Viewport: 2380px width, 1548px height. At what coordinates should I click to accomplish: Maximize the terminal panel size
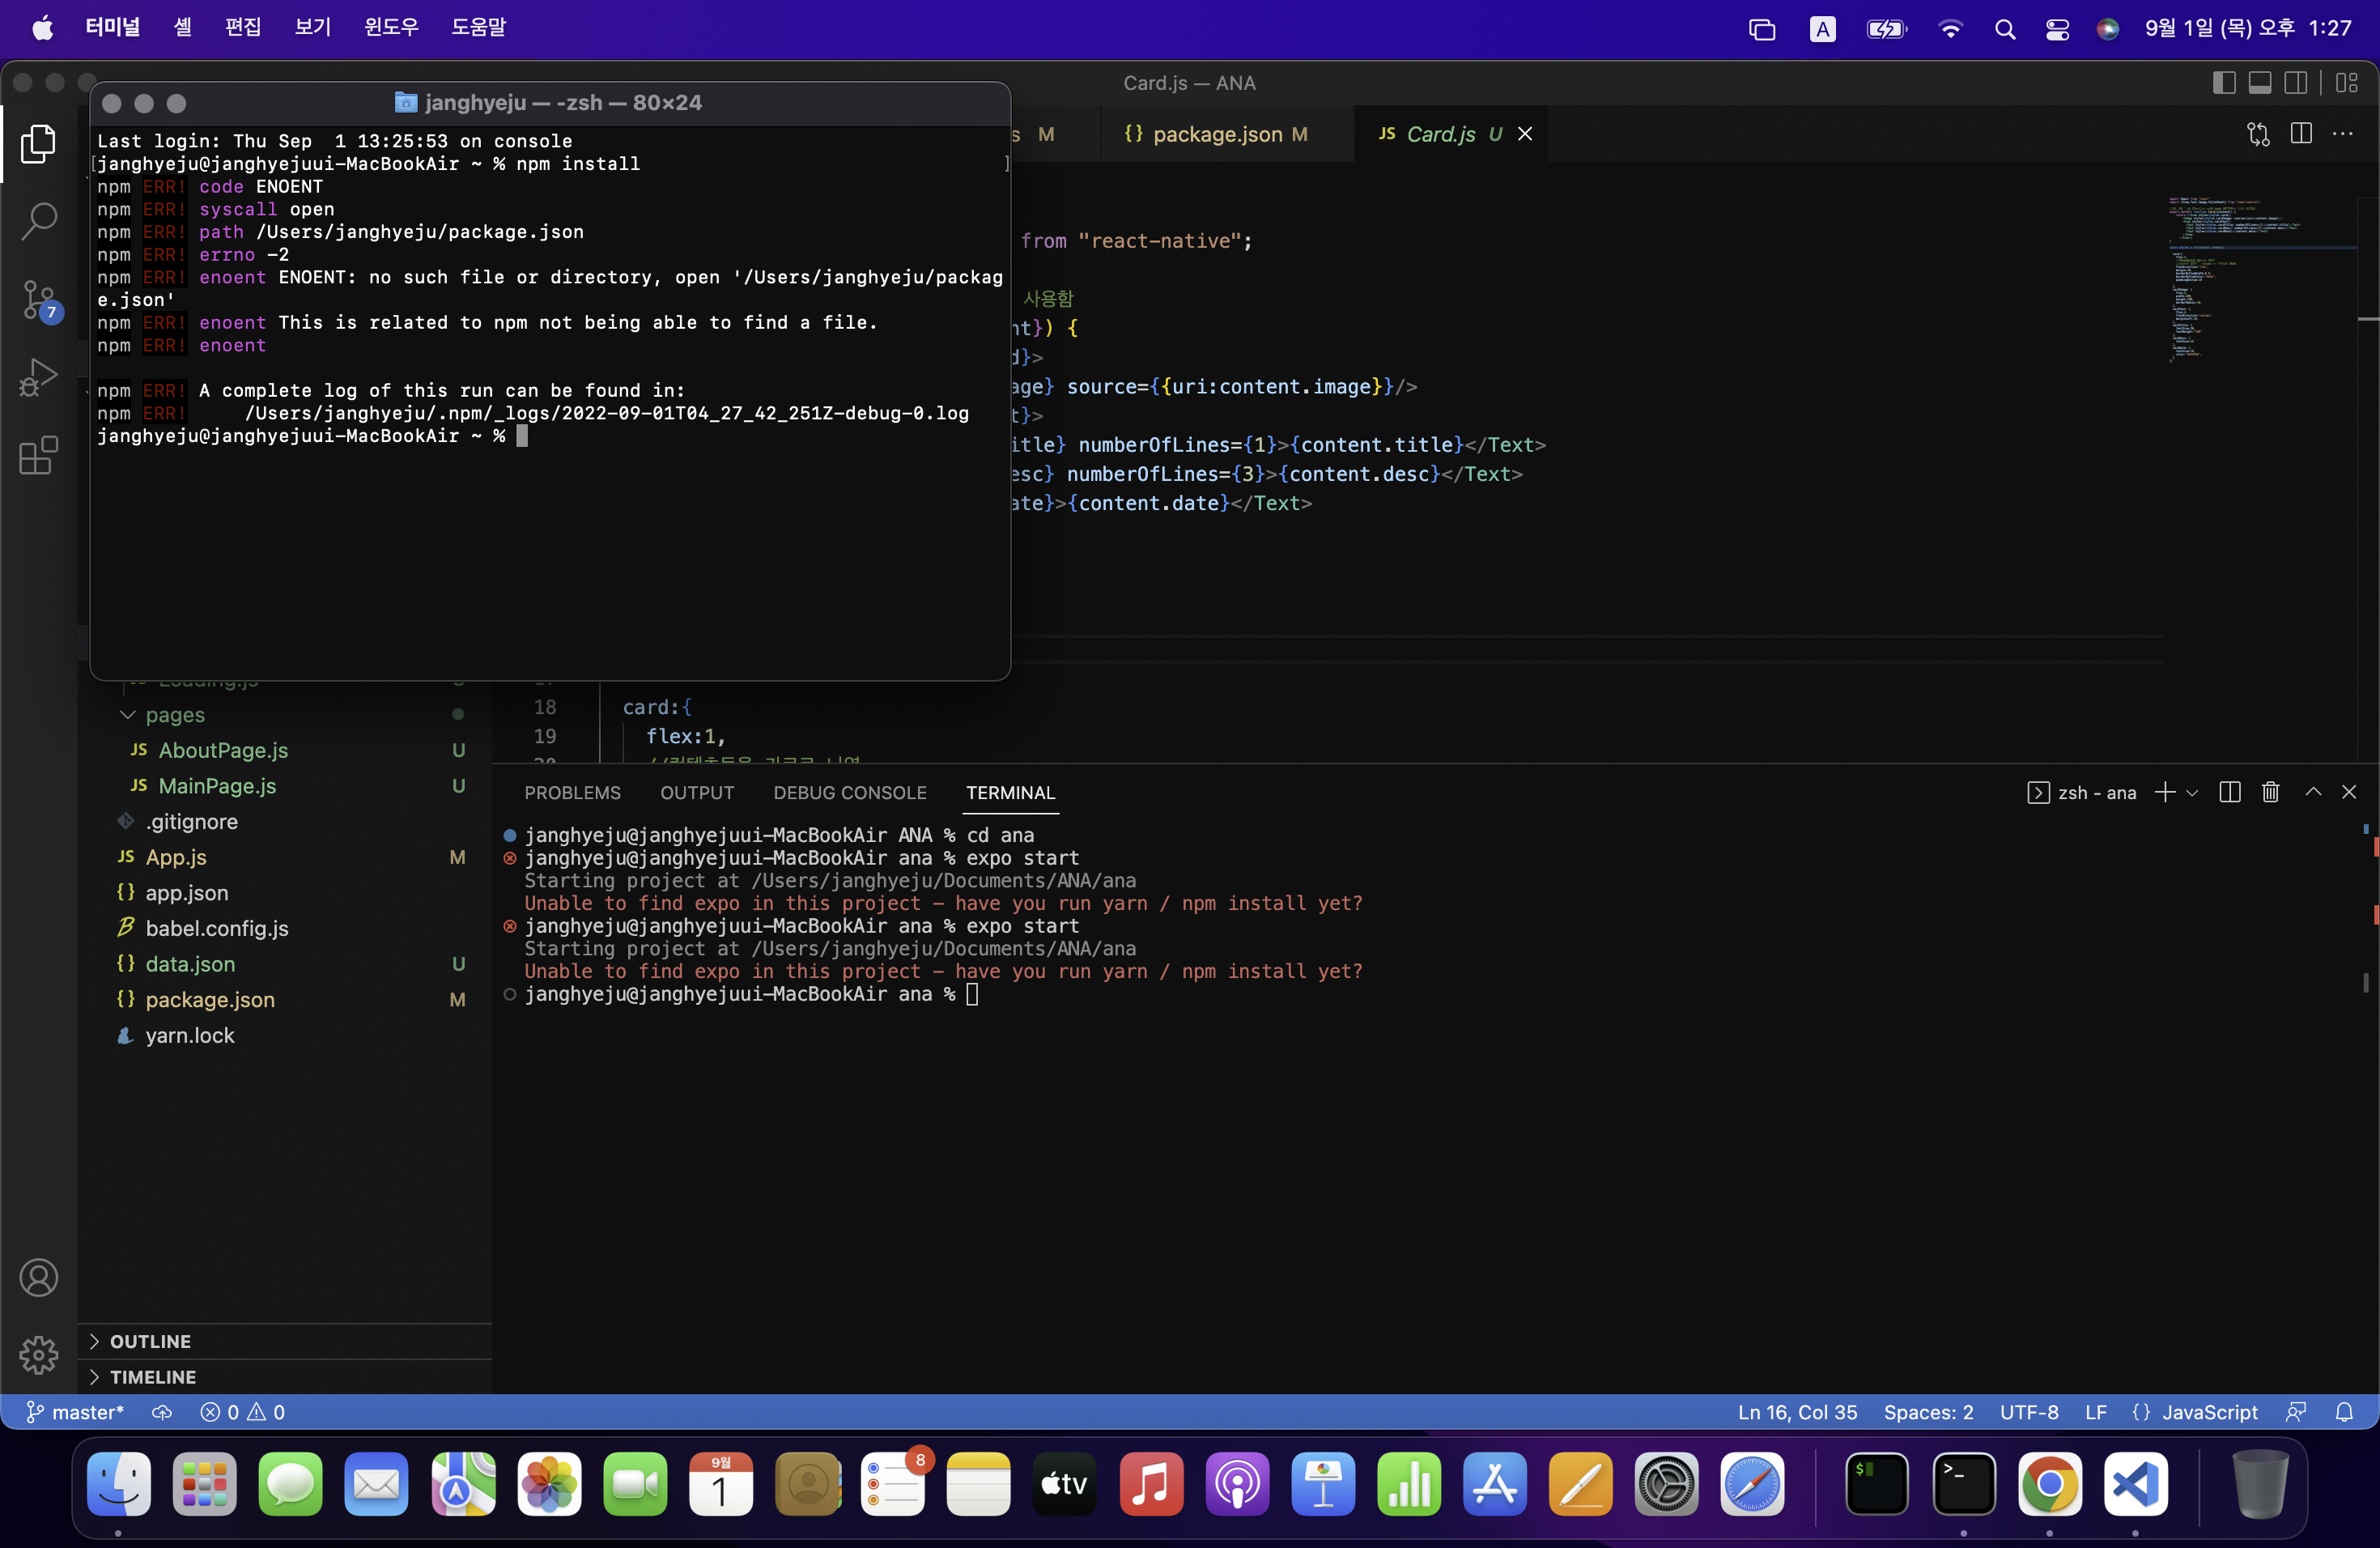(x=2313, y=793)
